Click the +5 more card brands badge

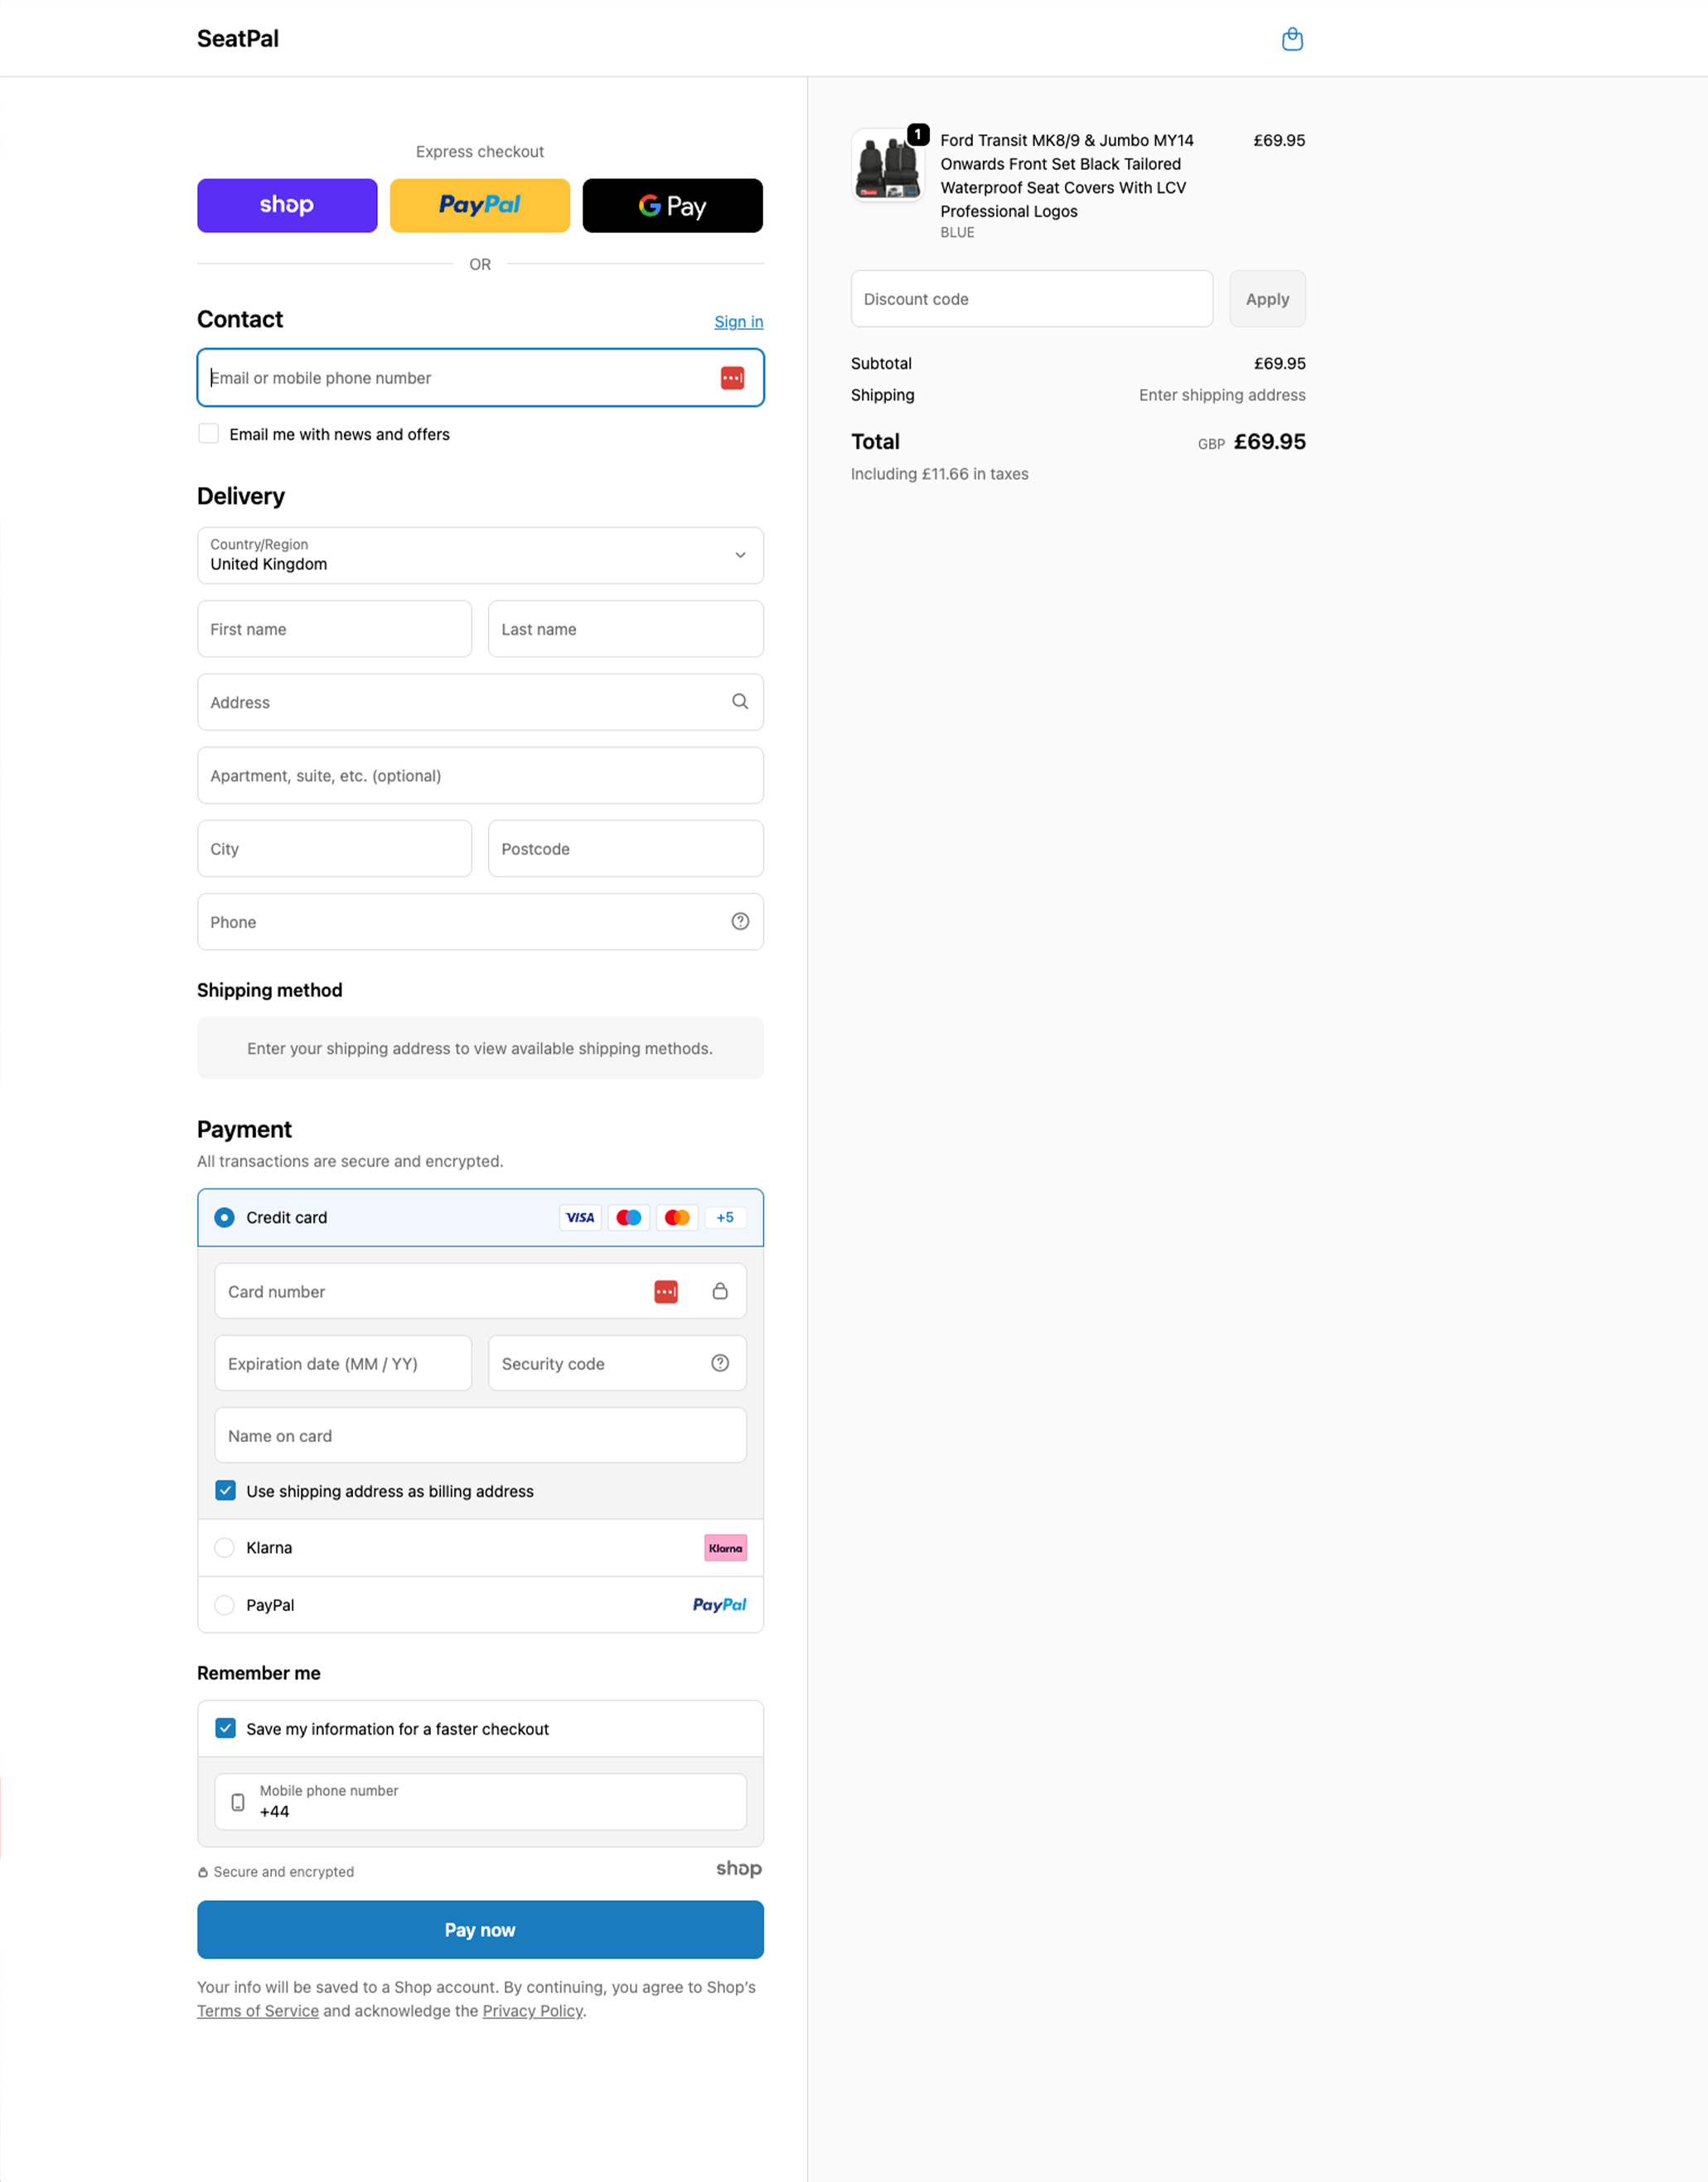pos(725,1217)
